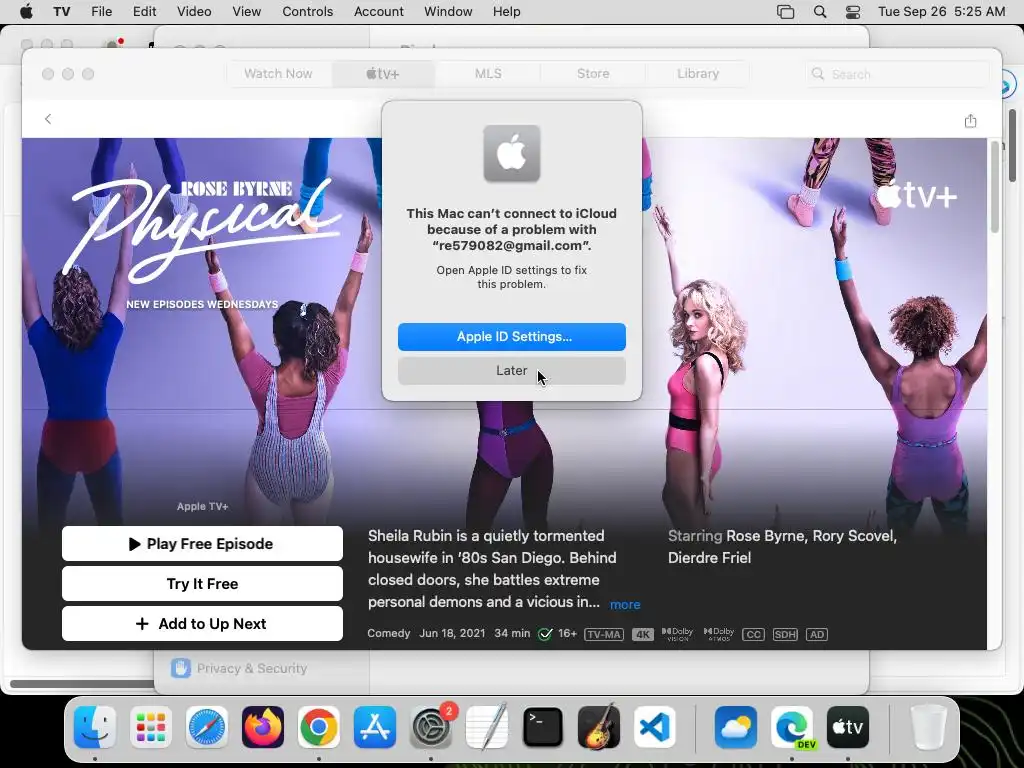Click the Dolby Vision badge
The height and width of the screenshot is (768, 1024).
click(x=677, y=634)
